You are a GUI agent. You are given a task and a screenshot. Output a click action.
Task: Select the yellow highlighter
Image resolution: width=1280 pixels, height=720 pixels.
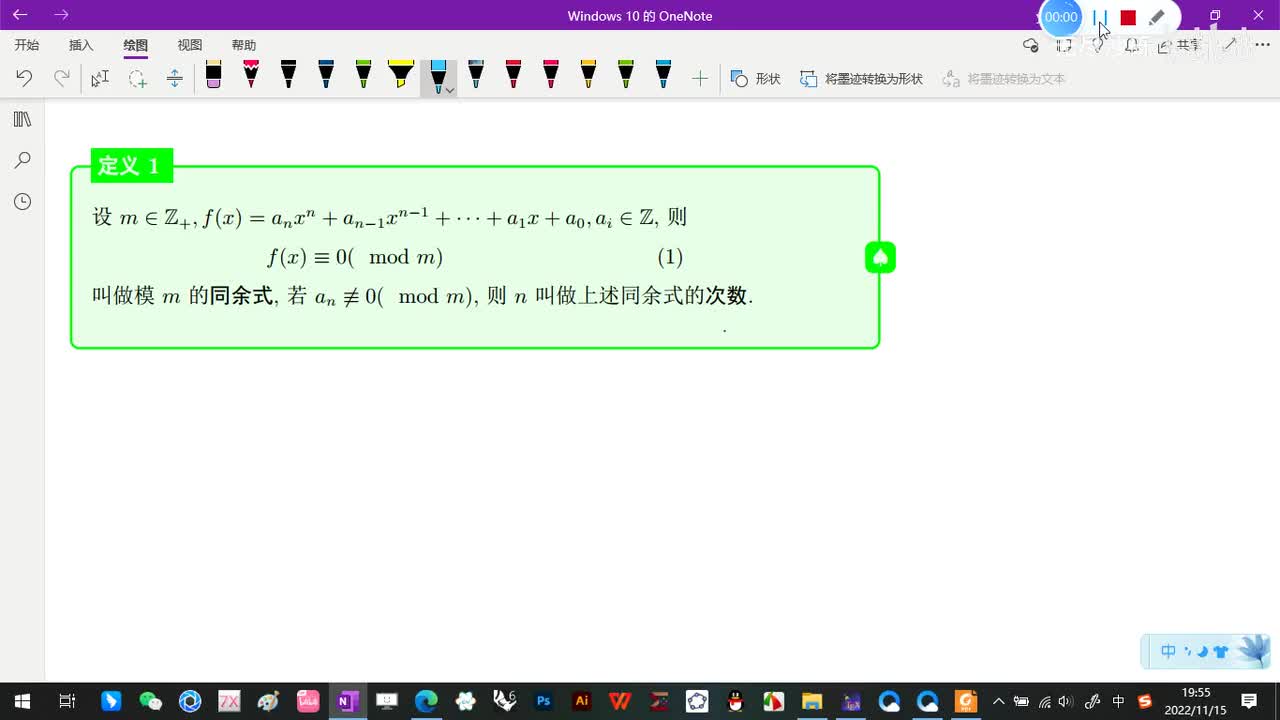(x=401, y=75)
